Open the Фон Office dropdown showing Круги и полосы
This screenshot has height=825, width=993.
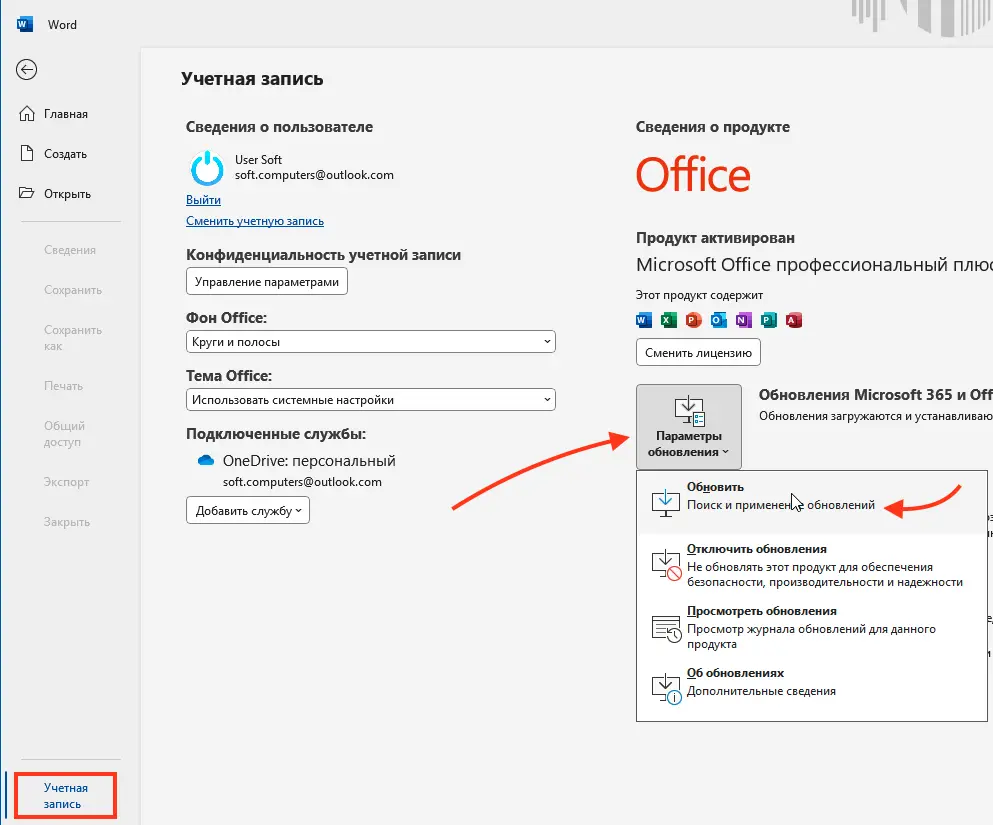click(x=370, y=341)
